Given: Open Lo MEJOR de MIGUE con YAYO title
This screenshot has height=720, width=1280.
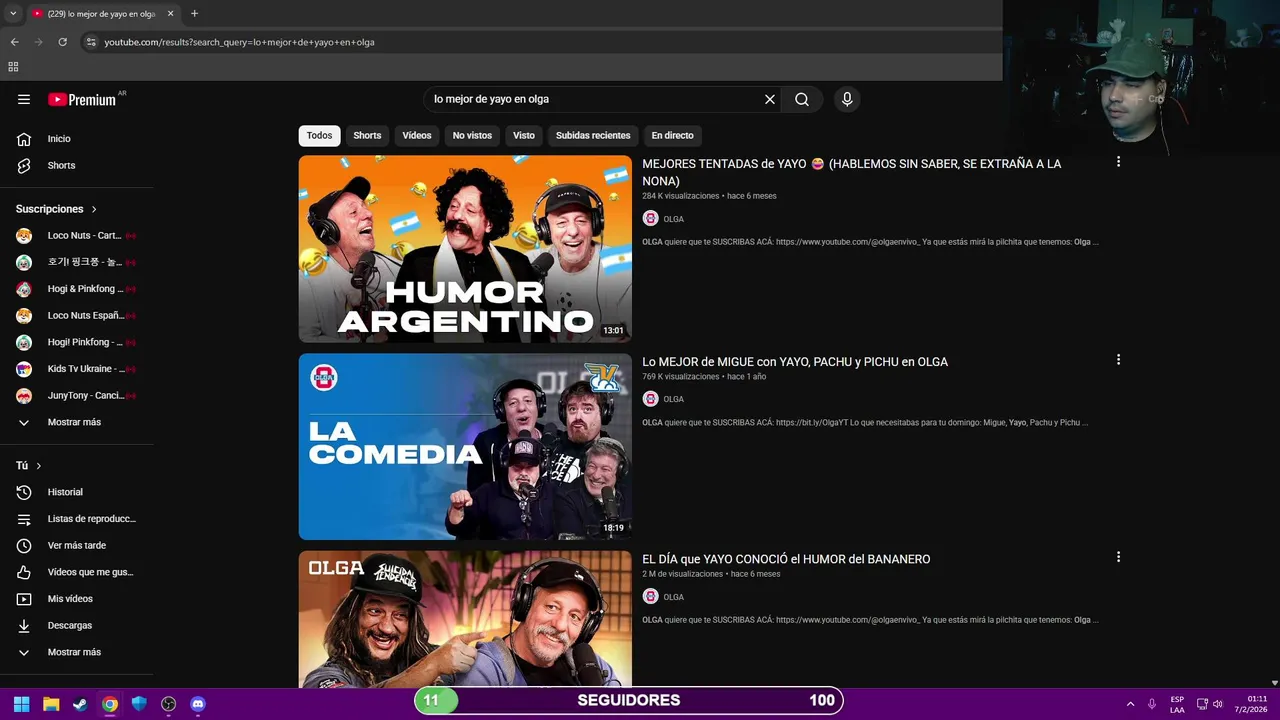Looking at the screenshot, I should (x=795, y=362).
